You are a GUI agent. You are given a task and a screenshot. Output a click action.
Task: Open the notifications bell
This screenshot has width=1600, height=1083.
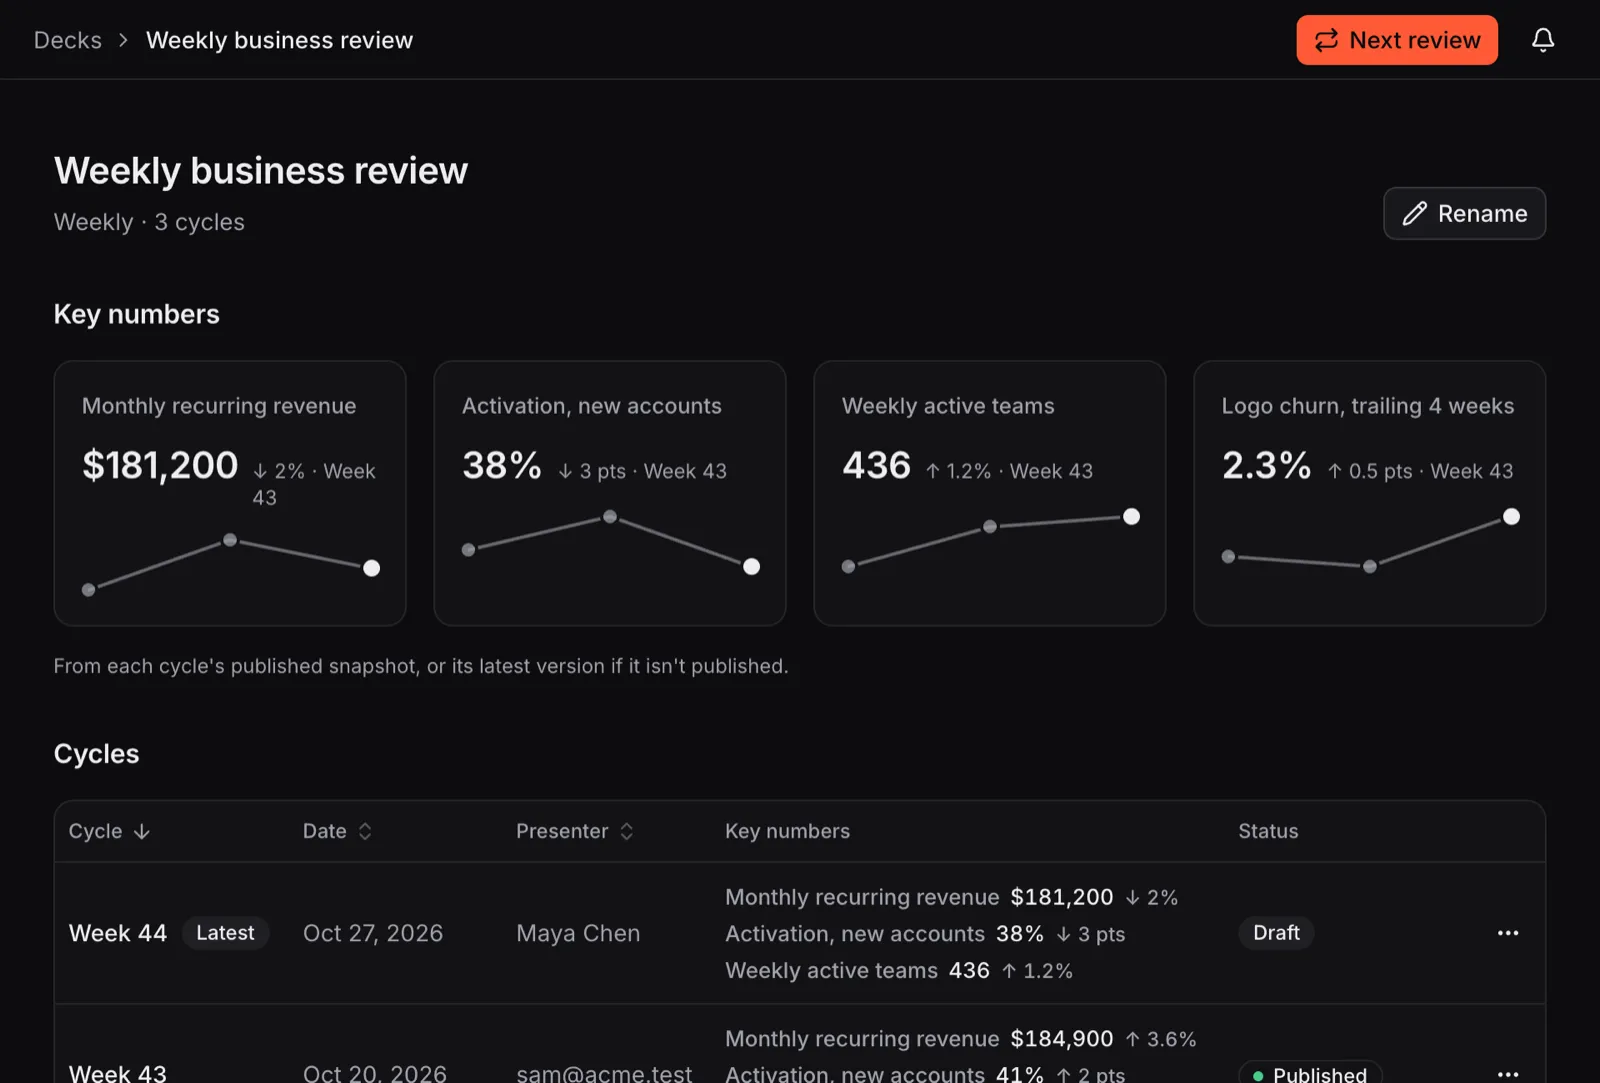pos(1543,40)
